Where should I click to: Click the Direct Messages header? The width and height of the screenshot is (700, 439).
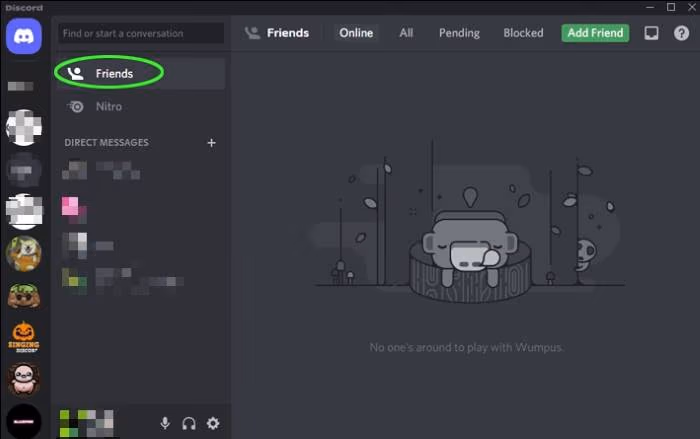pyautogui.click(x=106, y=143)
